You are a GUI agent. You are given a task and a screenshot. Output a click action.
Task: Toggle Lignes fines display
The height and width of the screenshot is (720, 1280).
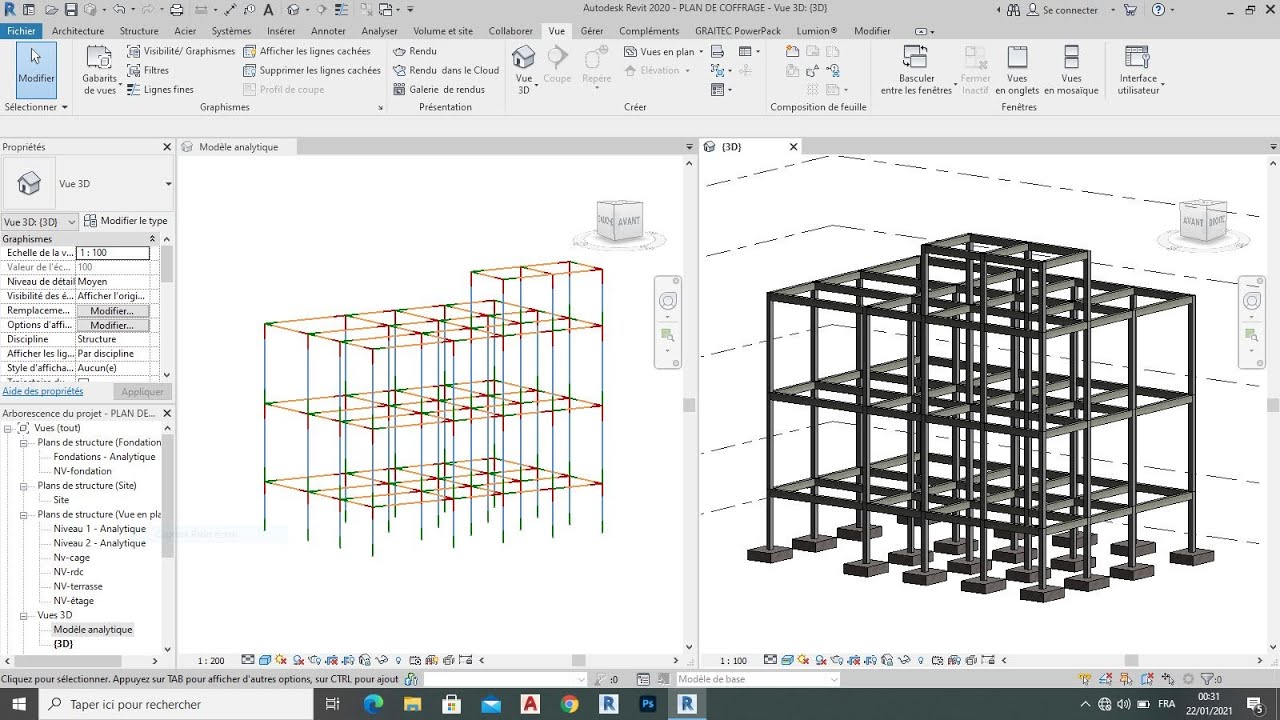pos(160,89)
